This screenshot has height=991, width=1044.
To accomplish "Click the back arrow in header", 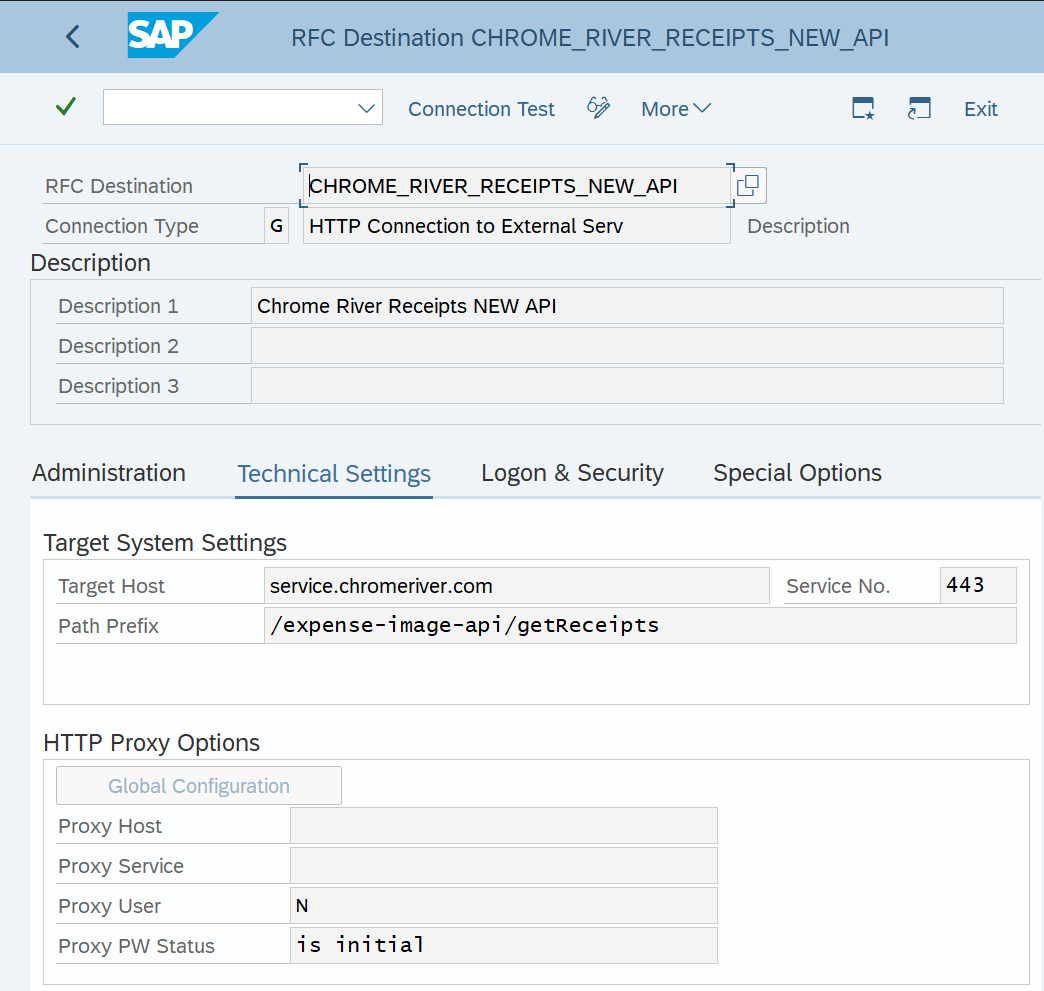I will coord(72,37).
